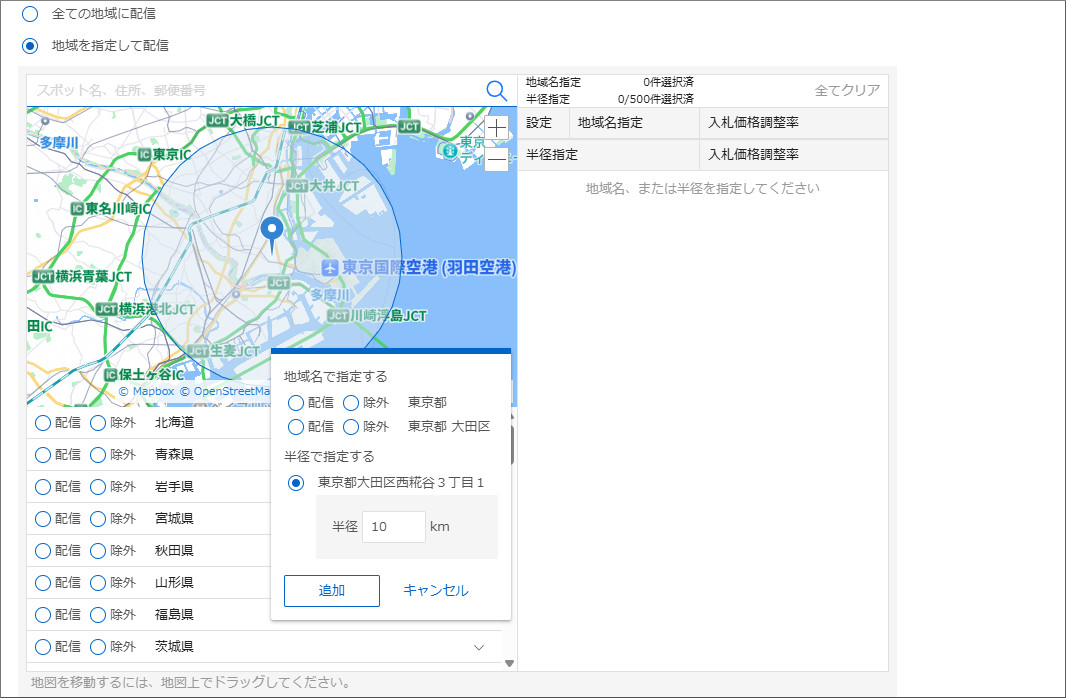Image resolution: width=1066 pixels, height=698 pixels.
Task: Choose 除外 for 北海道
Action: point(98,423)
